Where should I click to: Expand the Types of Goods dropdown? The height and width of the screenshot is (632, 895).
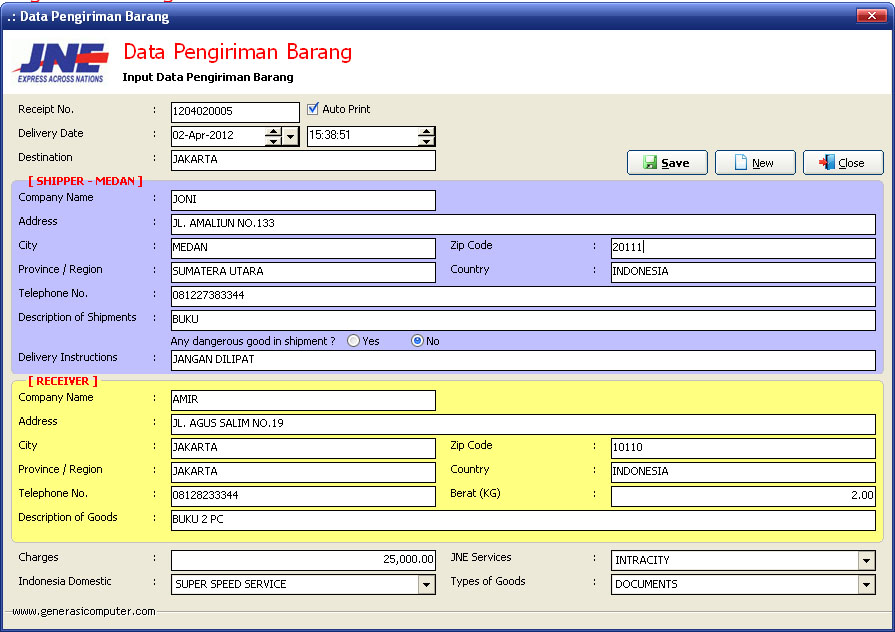[866, 585]
